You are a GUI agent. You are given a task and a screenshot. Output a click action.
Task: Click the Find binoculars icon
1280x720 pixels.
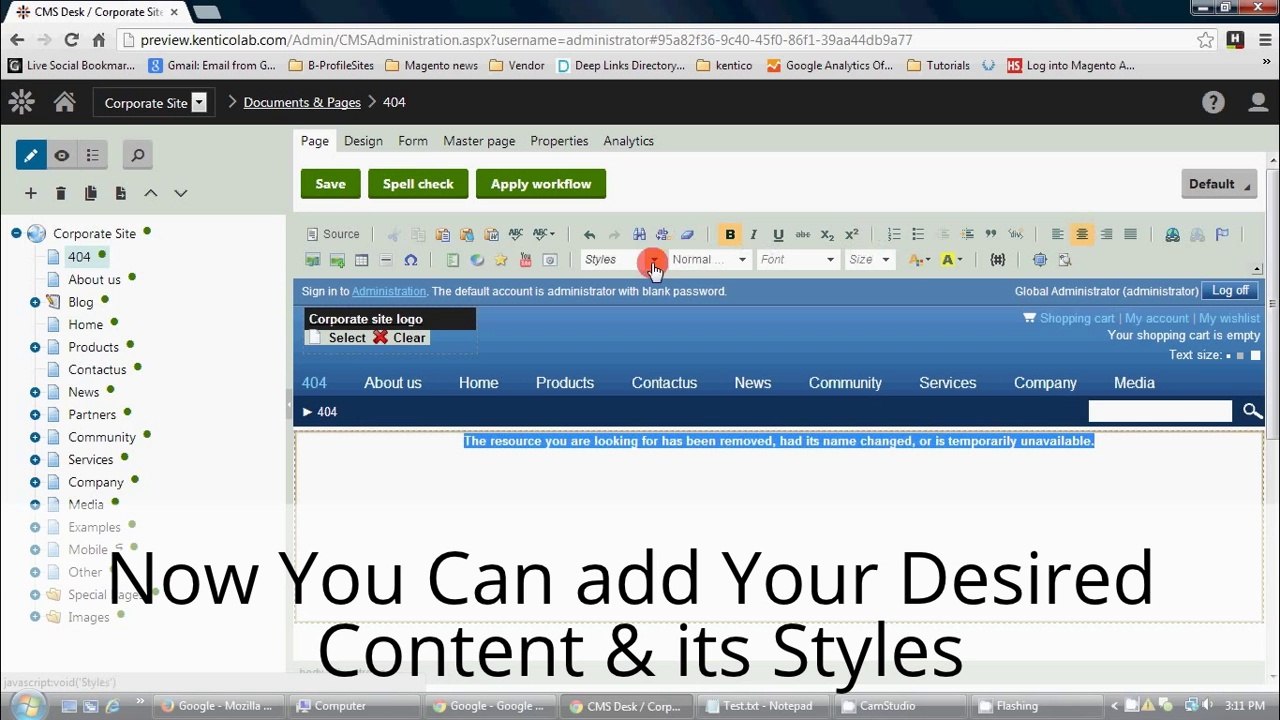coord(639,234)
